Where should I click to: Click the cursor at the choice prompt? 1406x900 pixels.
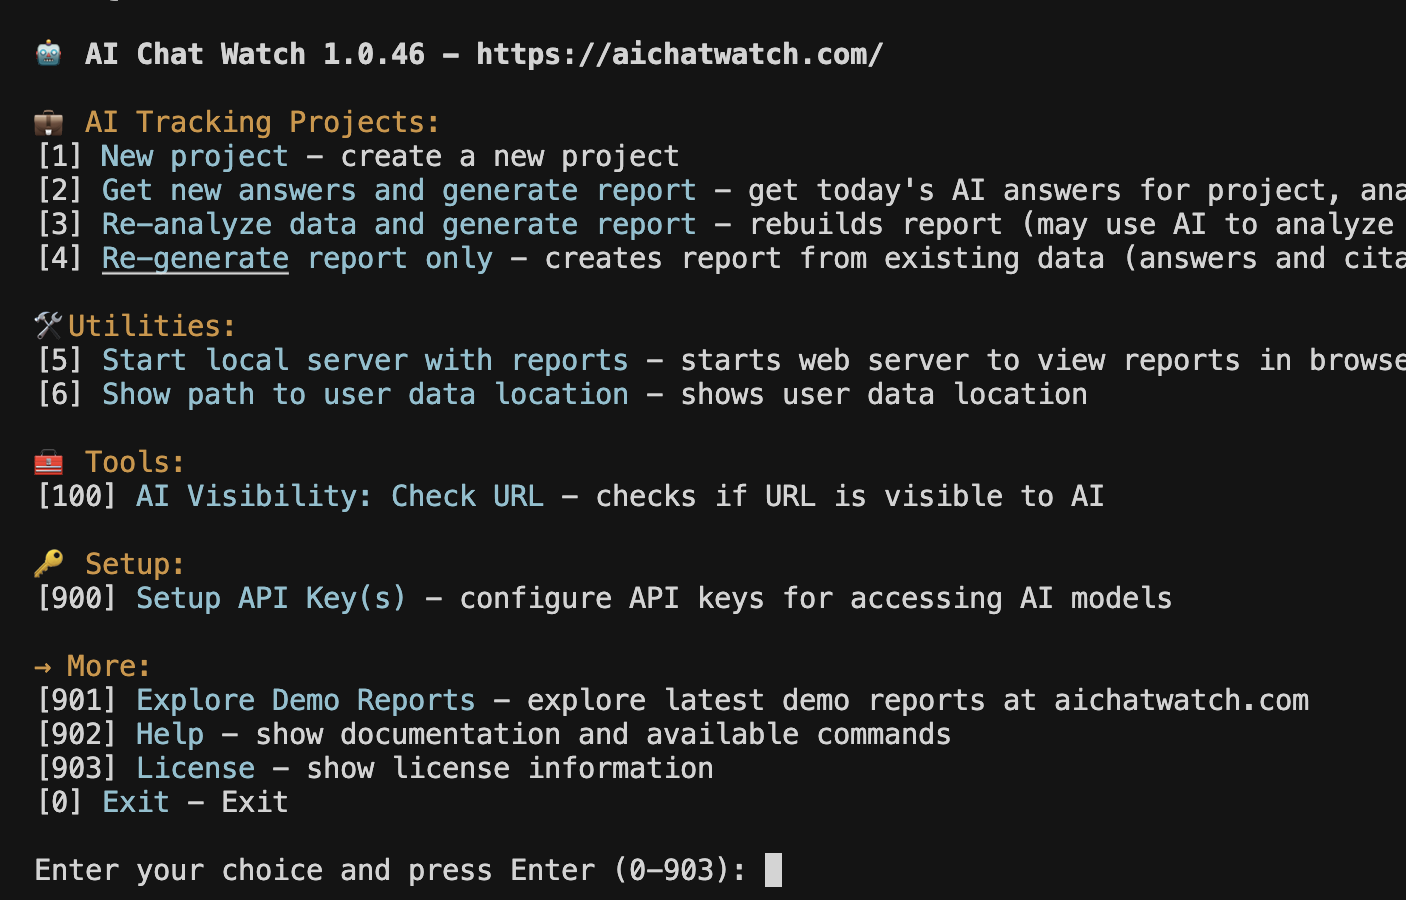(x=773, y=870)
